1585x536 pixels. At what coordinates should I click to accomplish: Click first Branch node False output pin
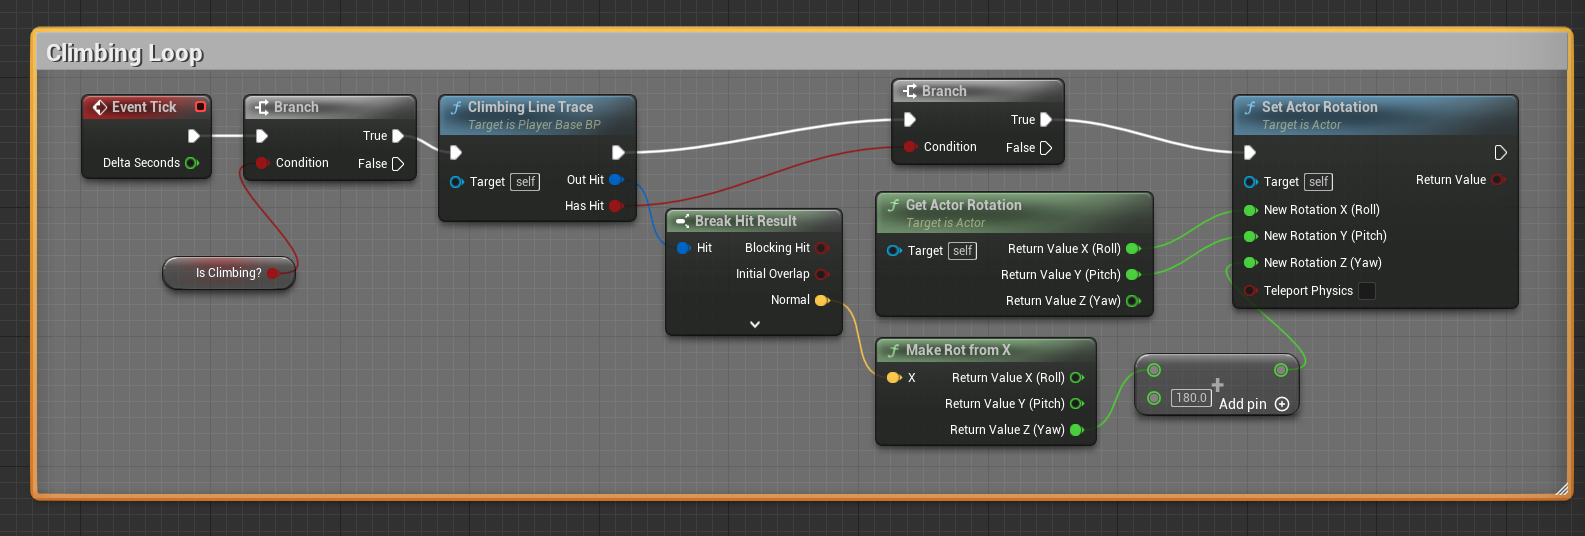(398, 164)
